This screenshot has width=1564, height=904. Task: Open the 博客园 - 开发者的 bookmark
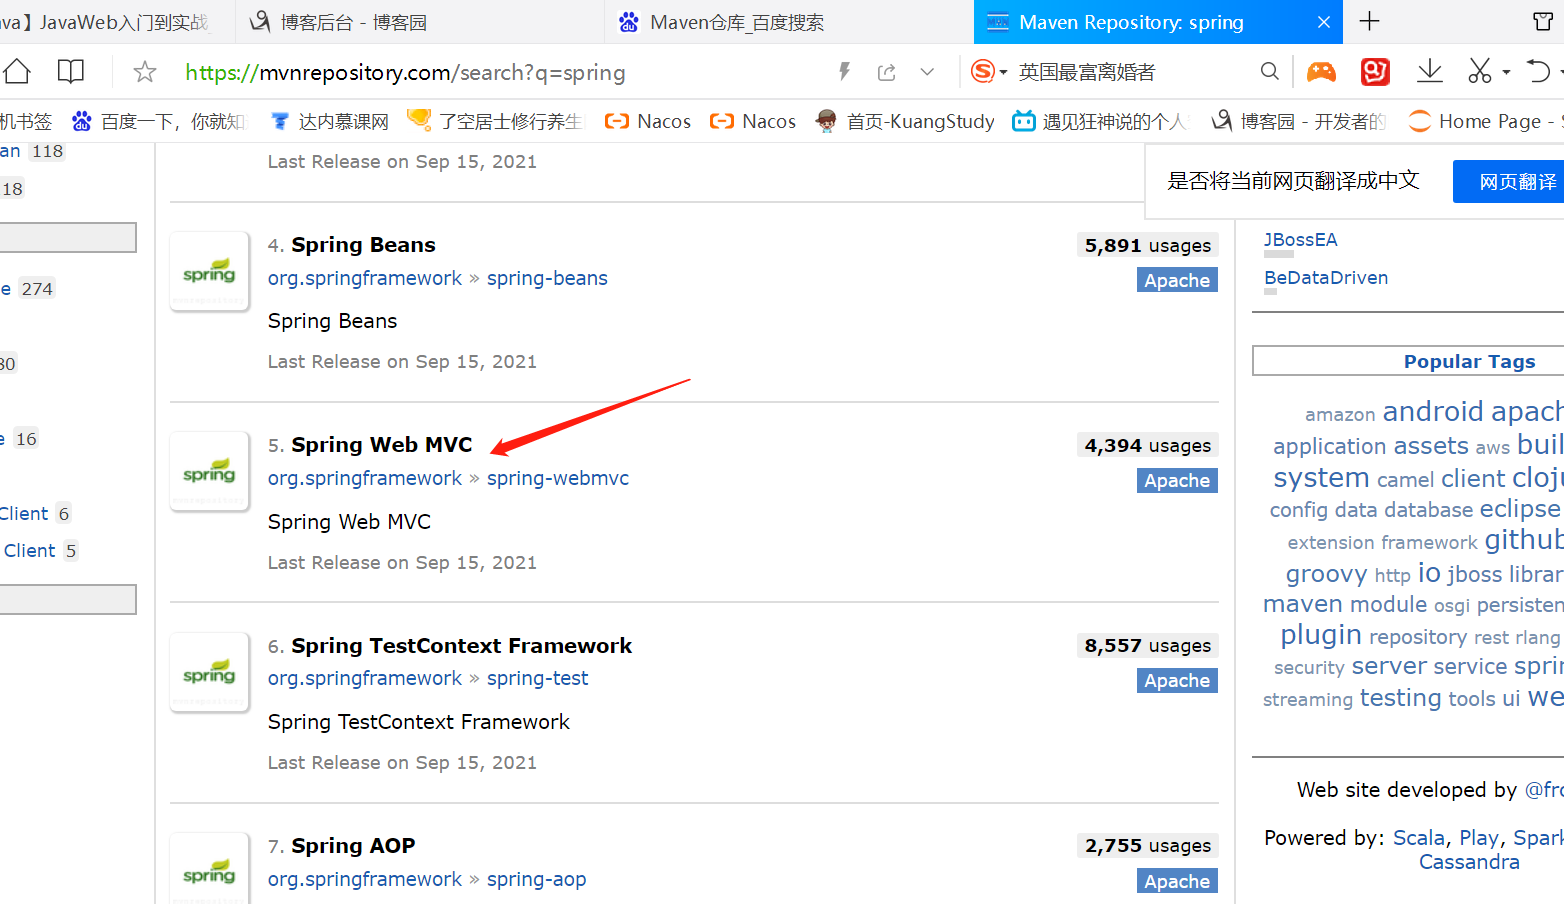point(1298,121)
